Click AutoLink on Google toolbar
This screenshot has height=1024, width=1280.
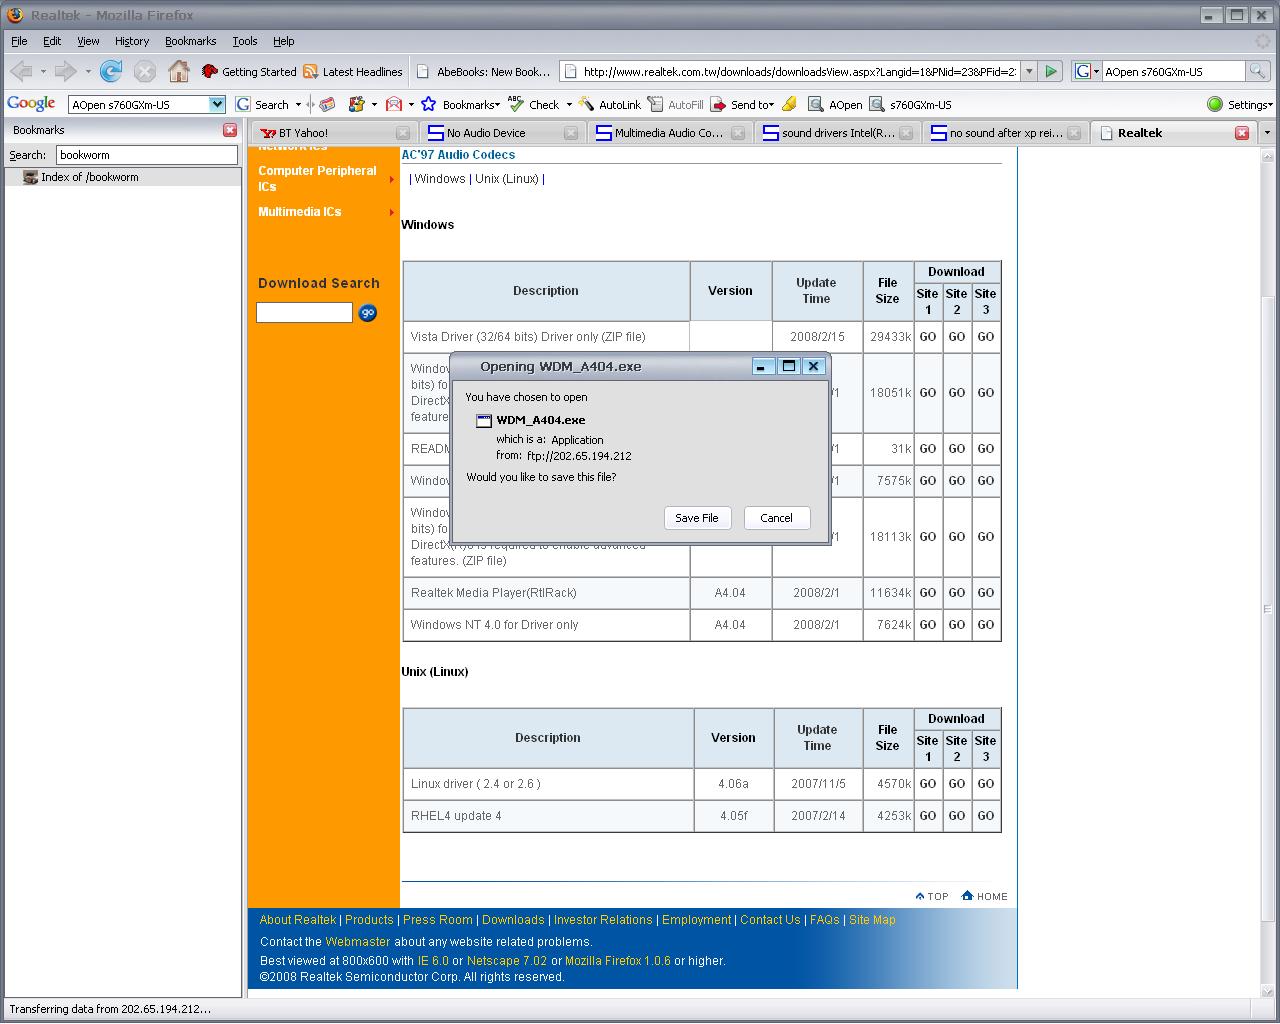[610, 104]
